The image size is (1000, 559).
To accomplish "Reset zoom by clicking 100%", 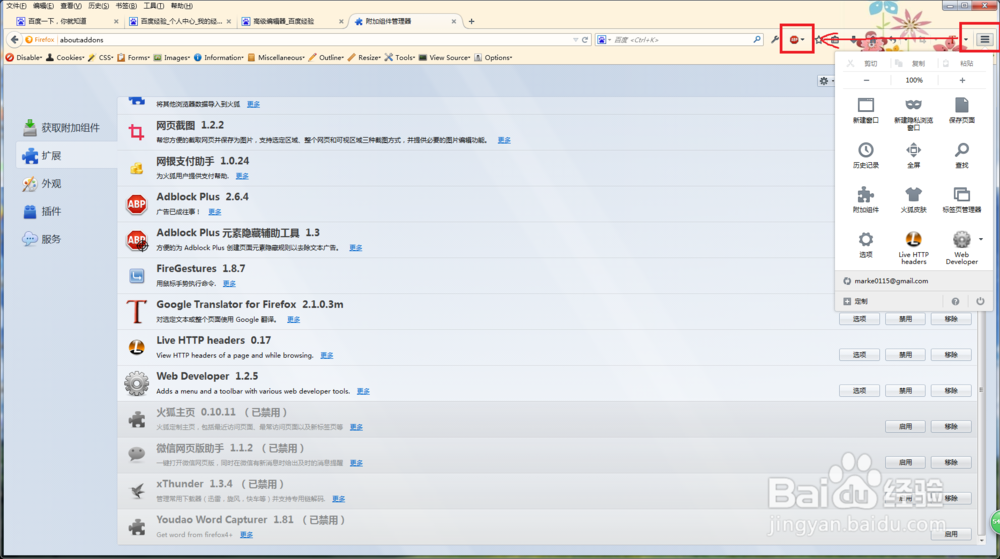I will coord(914,80).
